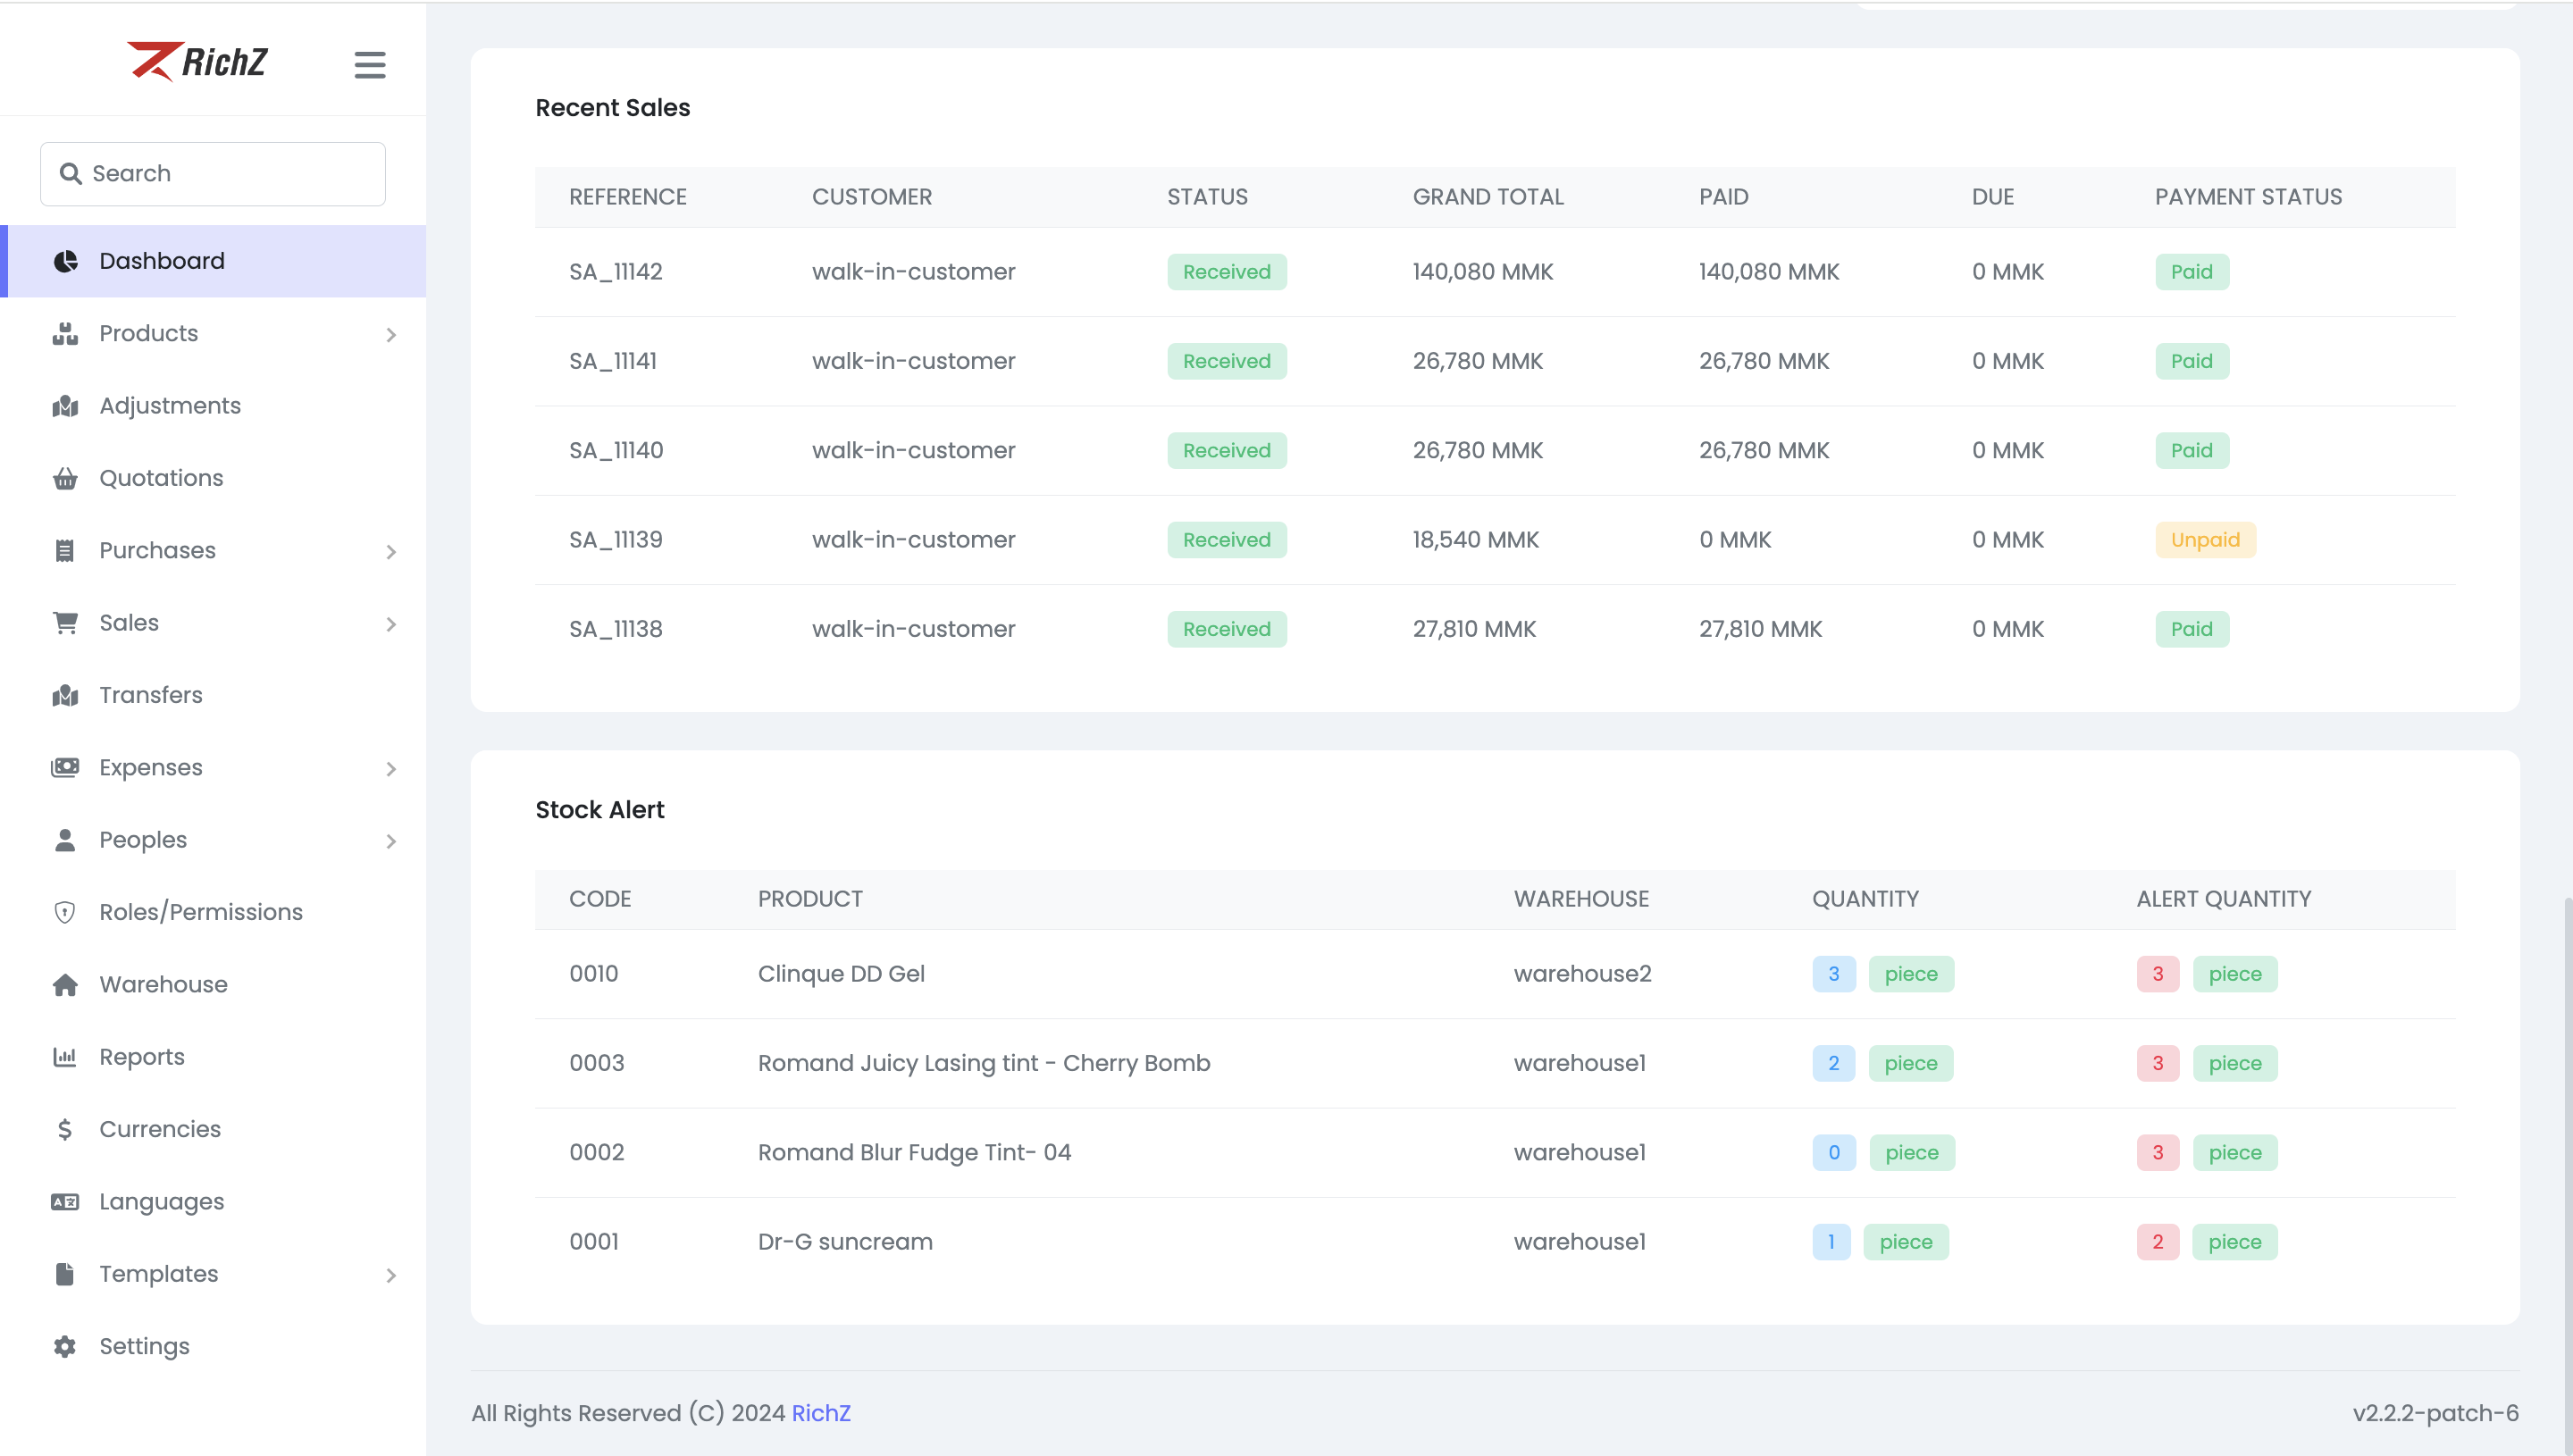Viewport: 2573px width, 1456px height.
Task: Click the Expenses money bill icon
Action: [x=65, y=768]
